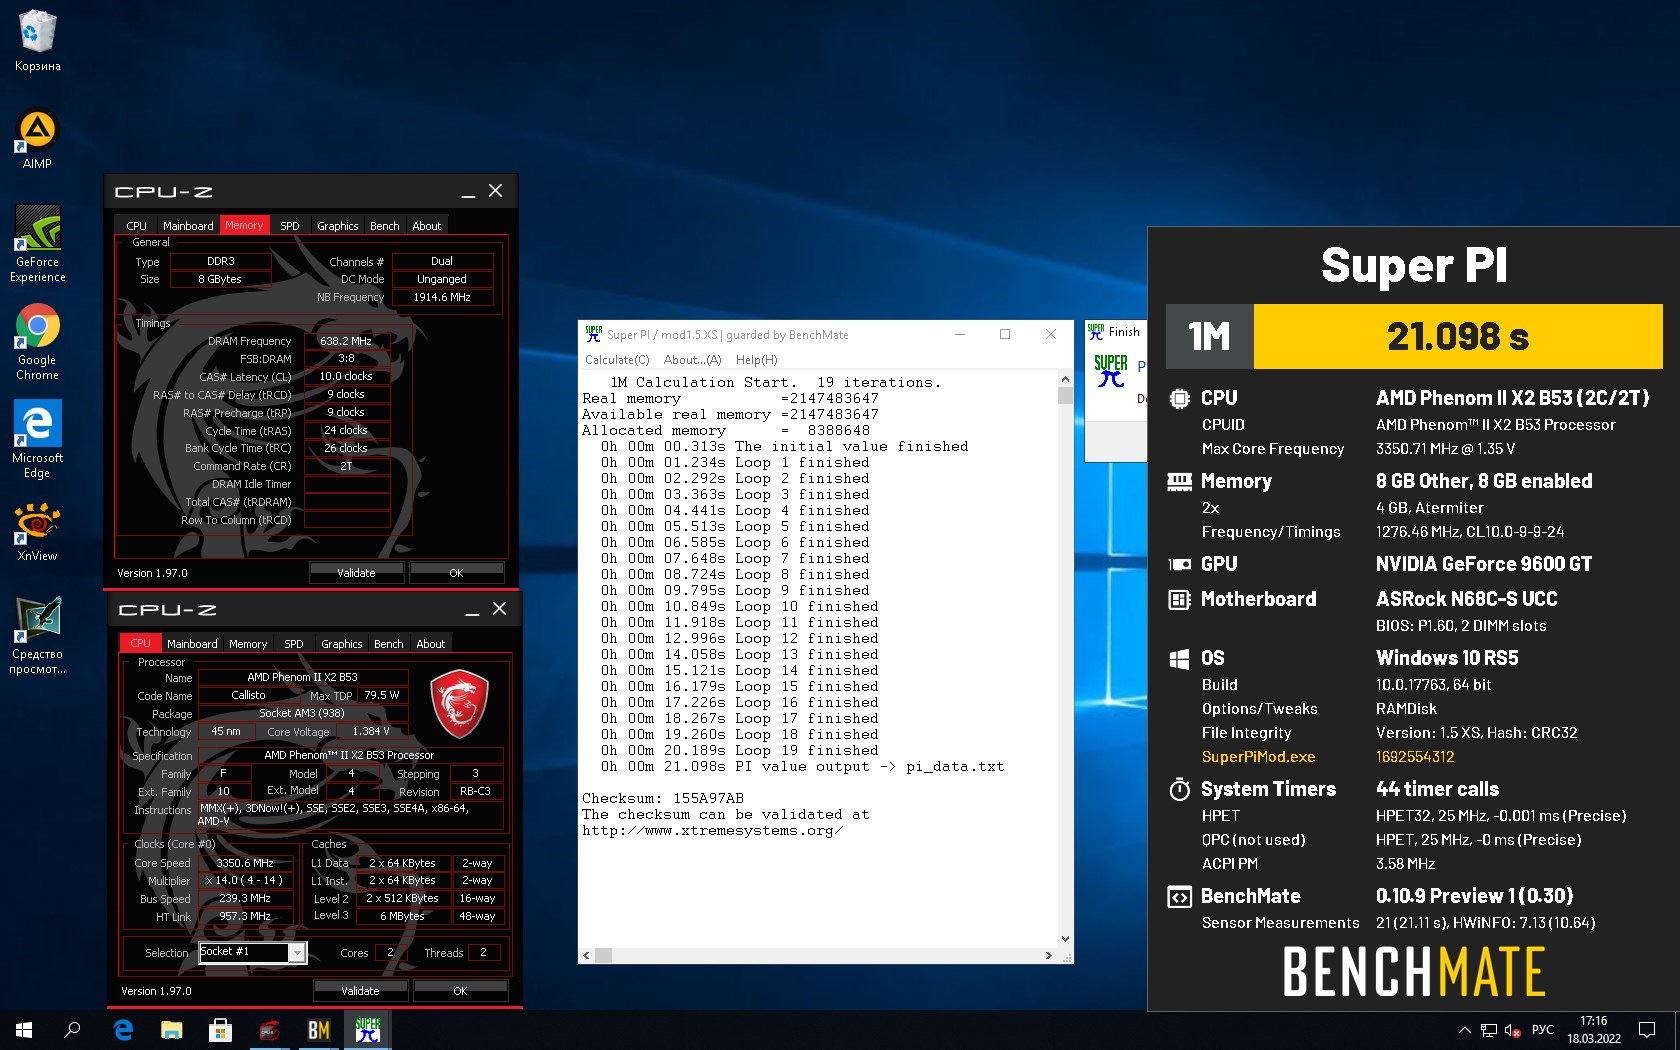Viewport: 1680px width, 1050px height.
Task: Open the taskbar clock and date
Action: pyautogui.click(x=1594, y=1030)
